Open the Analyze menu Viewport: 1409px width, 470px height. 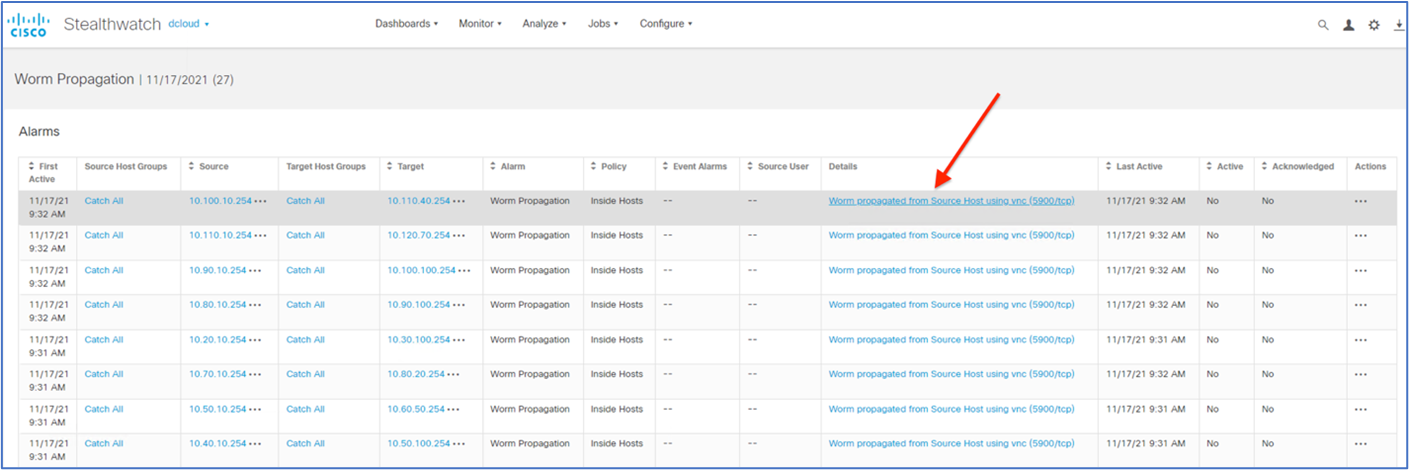pos(544,24)
